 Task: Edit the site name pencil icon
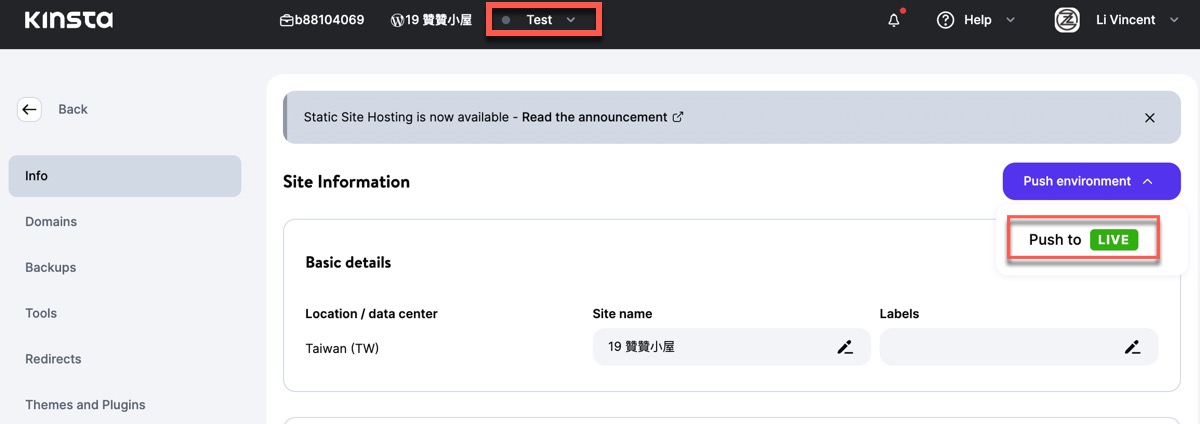pos(845,347)
